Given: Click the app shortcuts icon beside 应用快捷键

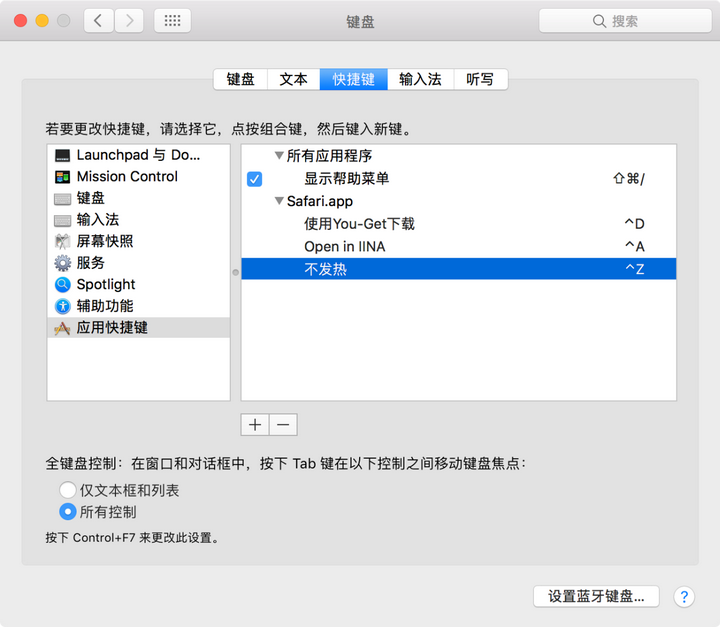Looking at the screenshot, I should pos(62,328).
